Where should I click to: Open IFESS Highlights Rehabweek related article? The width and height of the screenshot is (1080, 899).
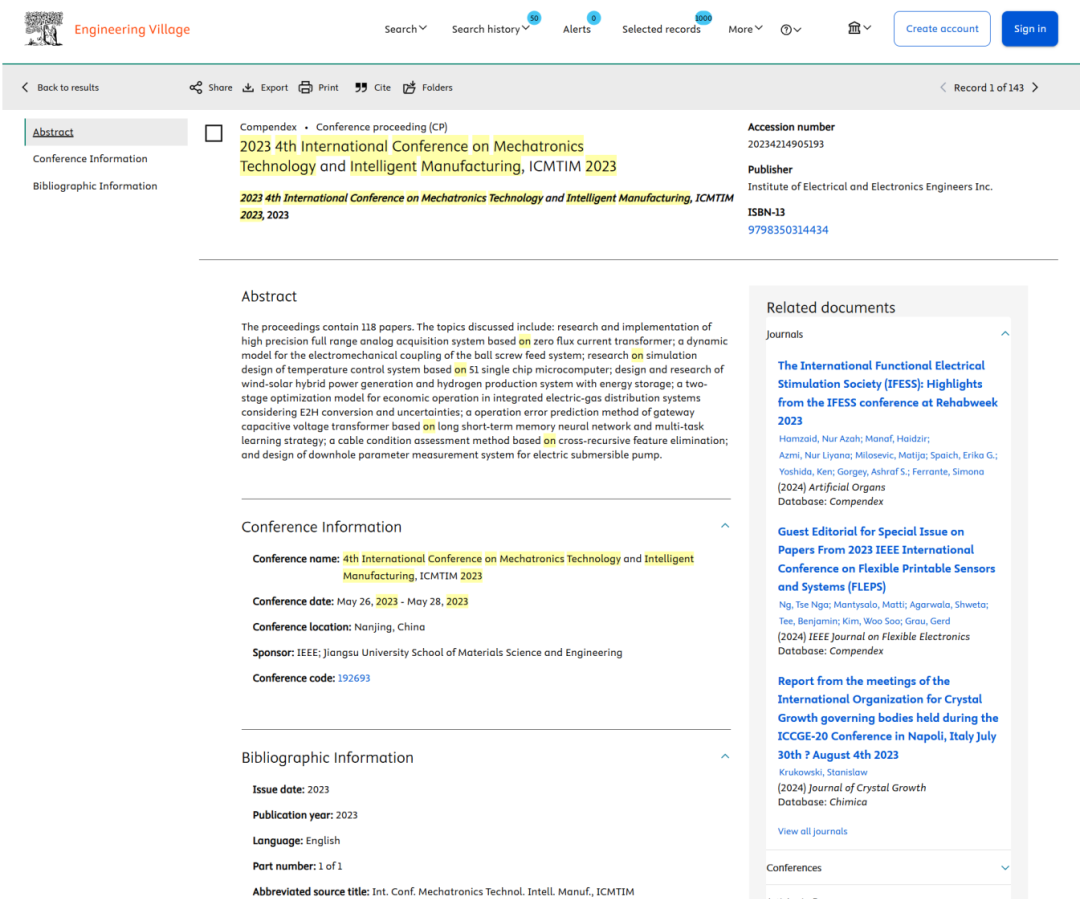(887, 393)
